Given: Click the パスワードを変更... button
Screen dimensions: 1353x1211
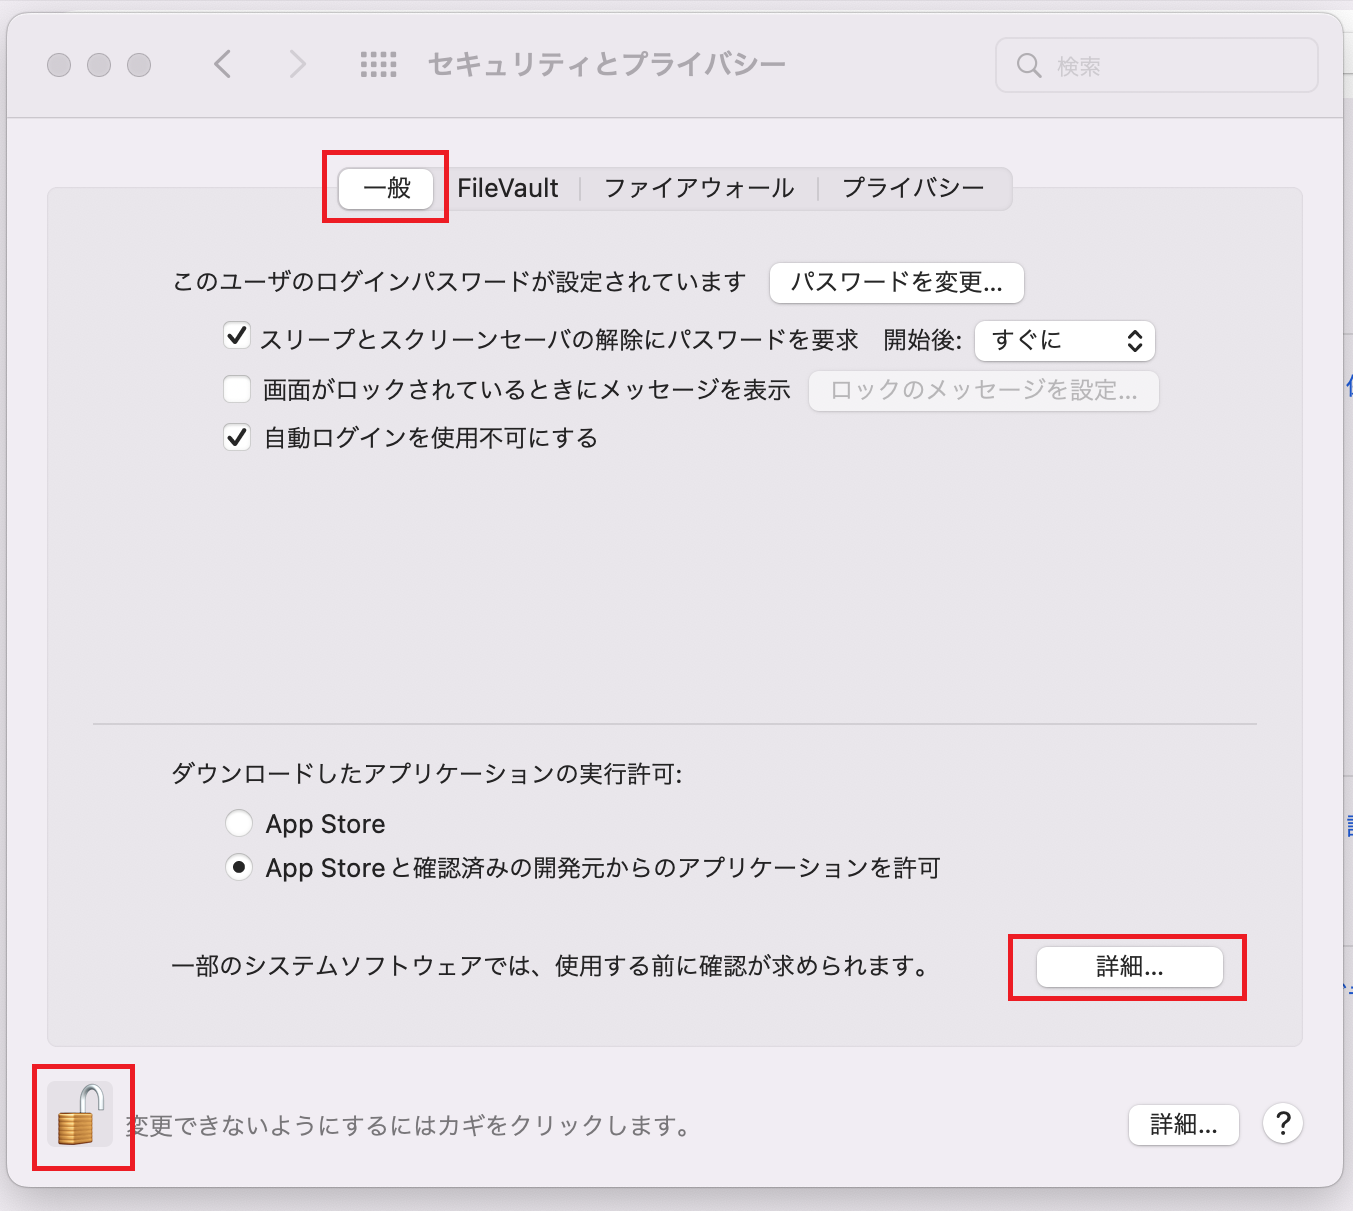Looking at the screenshot, I should 896,283.
